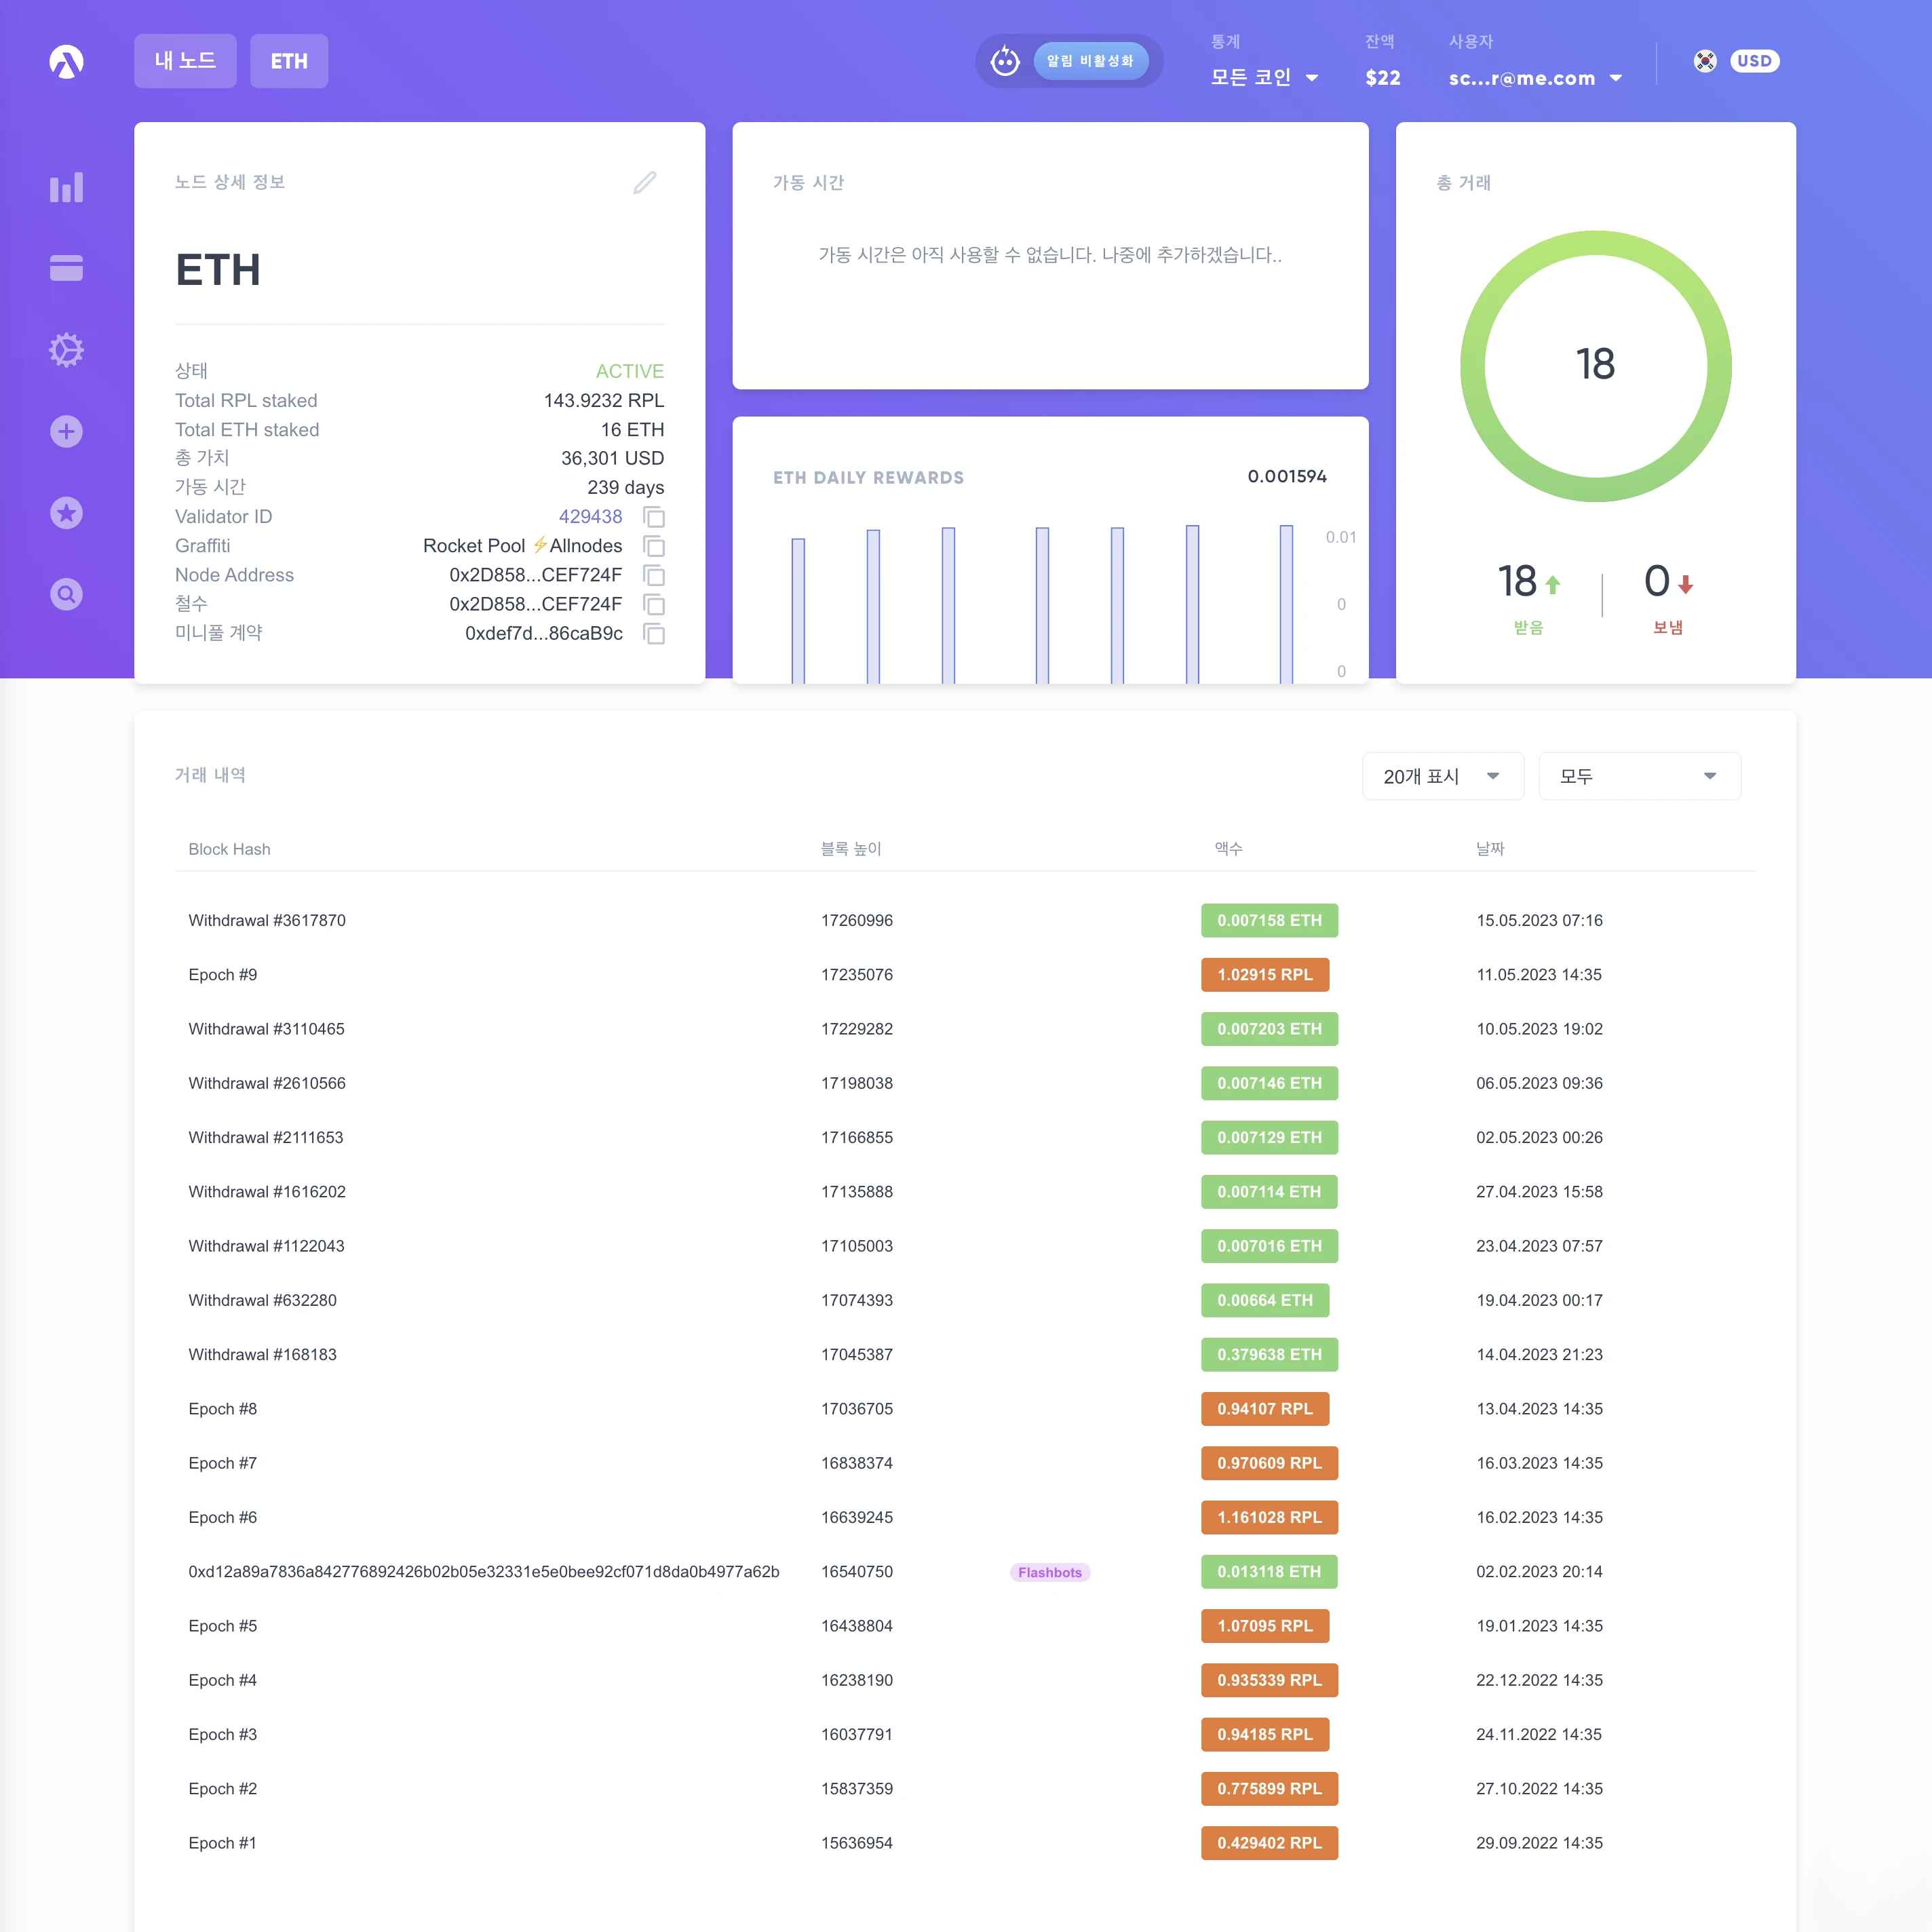This screenshot has width=1932, height=1932.
Task: Click the Withdrawal #2610566 row
Action: pos(965,1083)
